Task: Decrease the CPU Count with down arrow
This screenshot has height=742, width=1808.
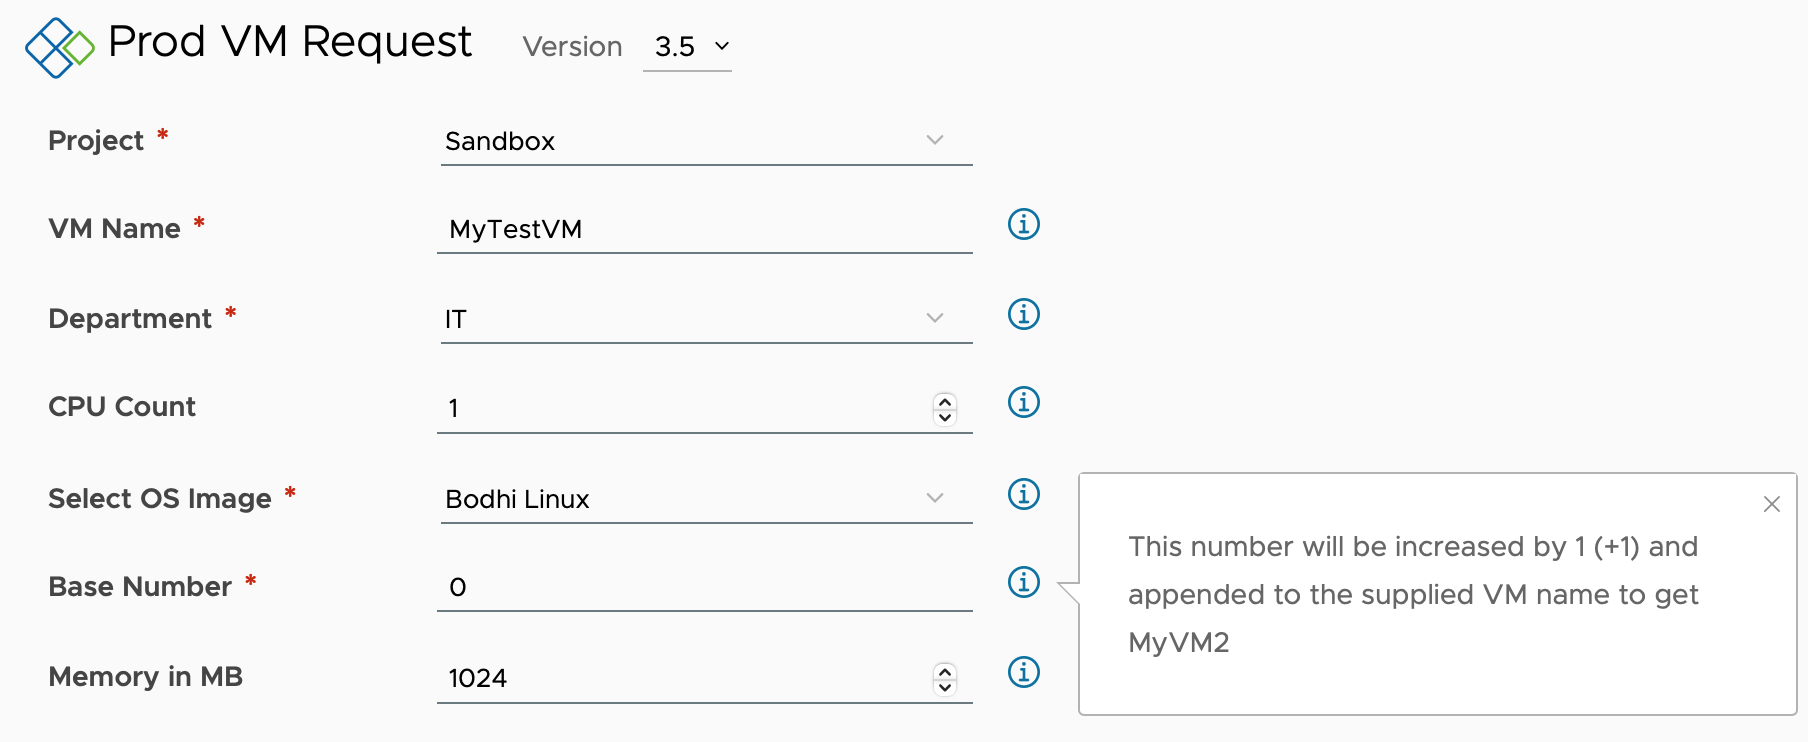Action: click(x=945, y=416)
